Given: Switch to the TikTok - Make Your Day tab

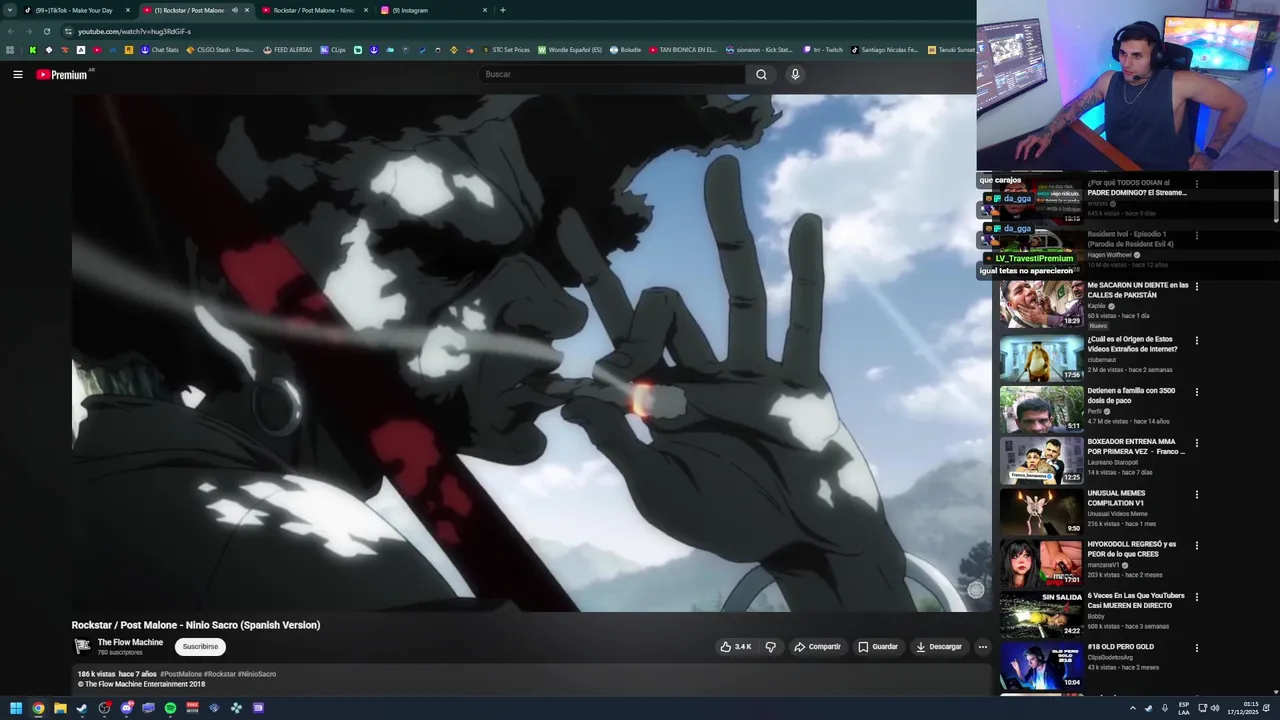Looking at the screenshot, I should [73, 10].
